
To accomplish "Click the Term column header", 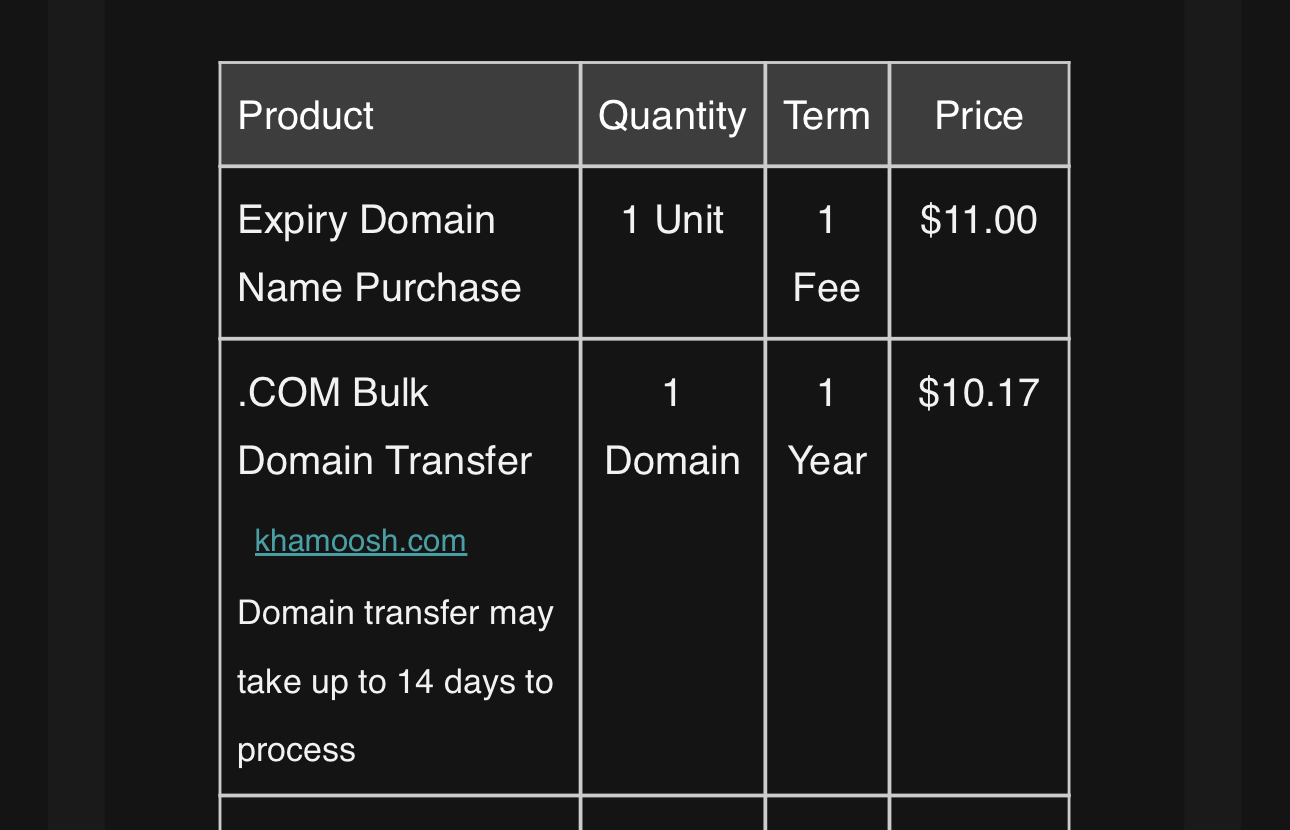I will pyautogui.click(x=827, y=115).
